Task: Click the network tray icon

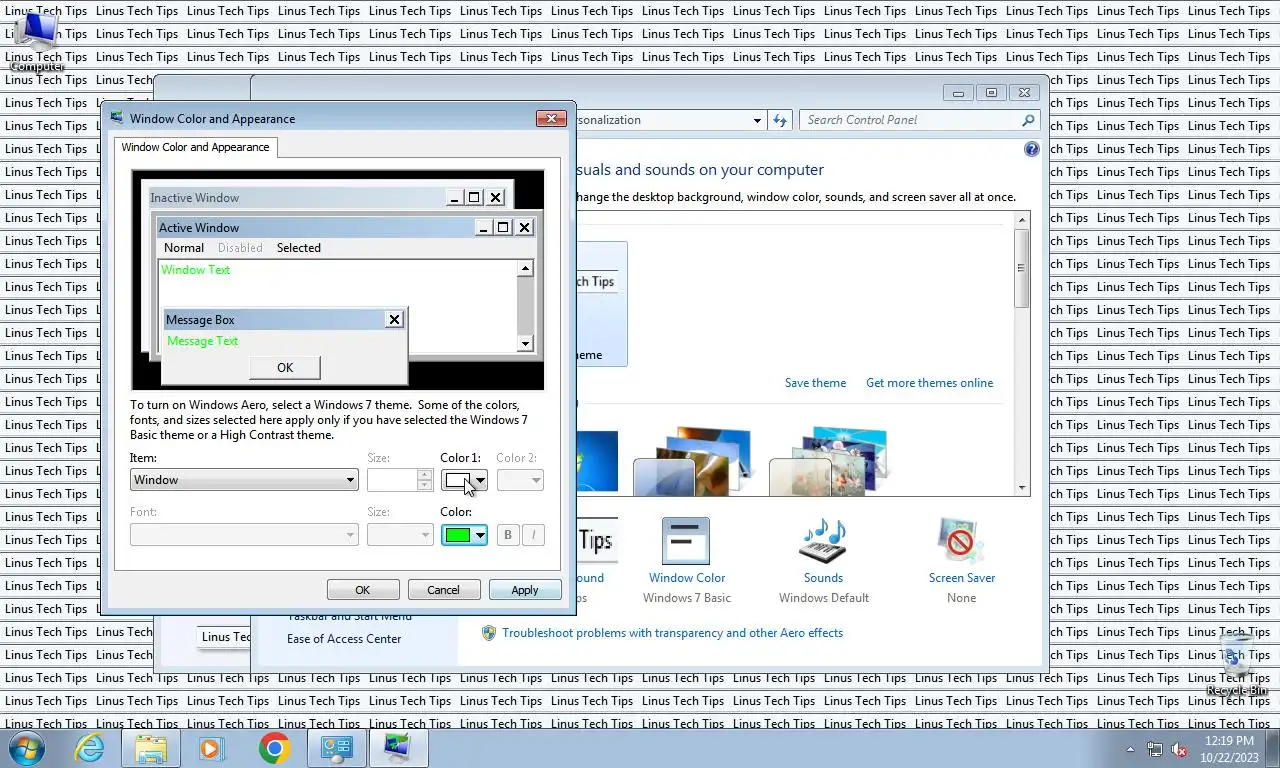Action: pyautogui.click(x=1155, y=749)
